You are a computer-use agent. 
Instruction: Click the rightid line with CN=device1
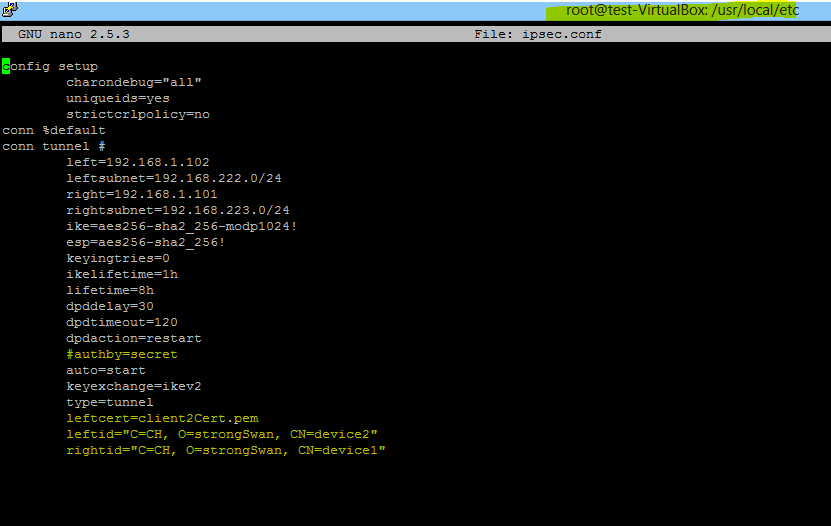[226, 450]
